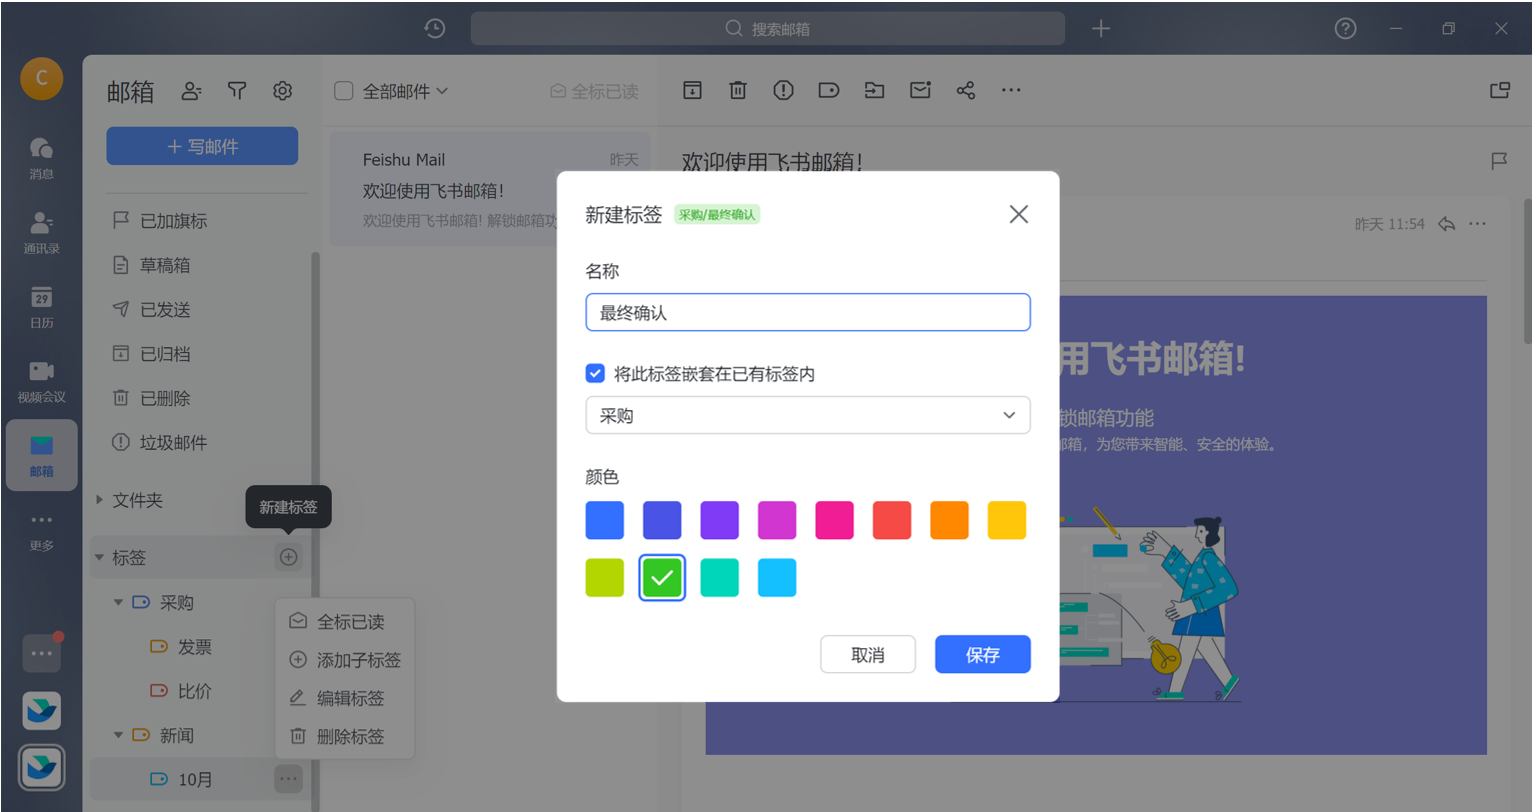Open email more options beside reply
The height and width of the screenshot is (812, 1532).
click(x=1478, y=224)
